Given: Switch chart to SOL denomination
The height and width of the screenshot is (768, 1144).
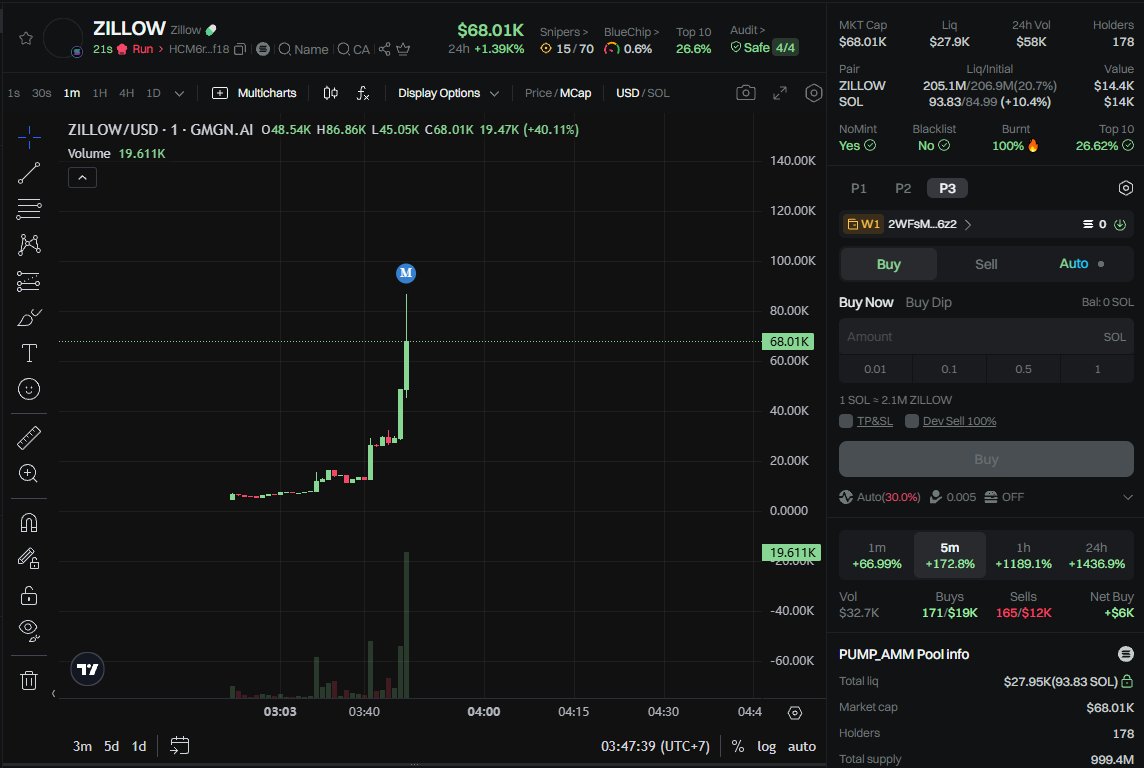Looking at the screenshot, I should (658, 93).
